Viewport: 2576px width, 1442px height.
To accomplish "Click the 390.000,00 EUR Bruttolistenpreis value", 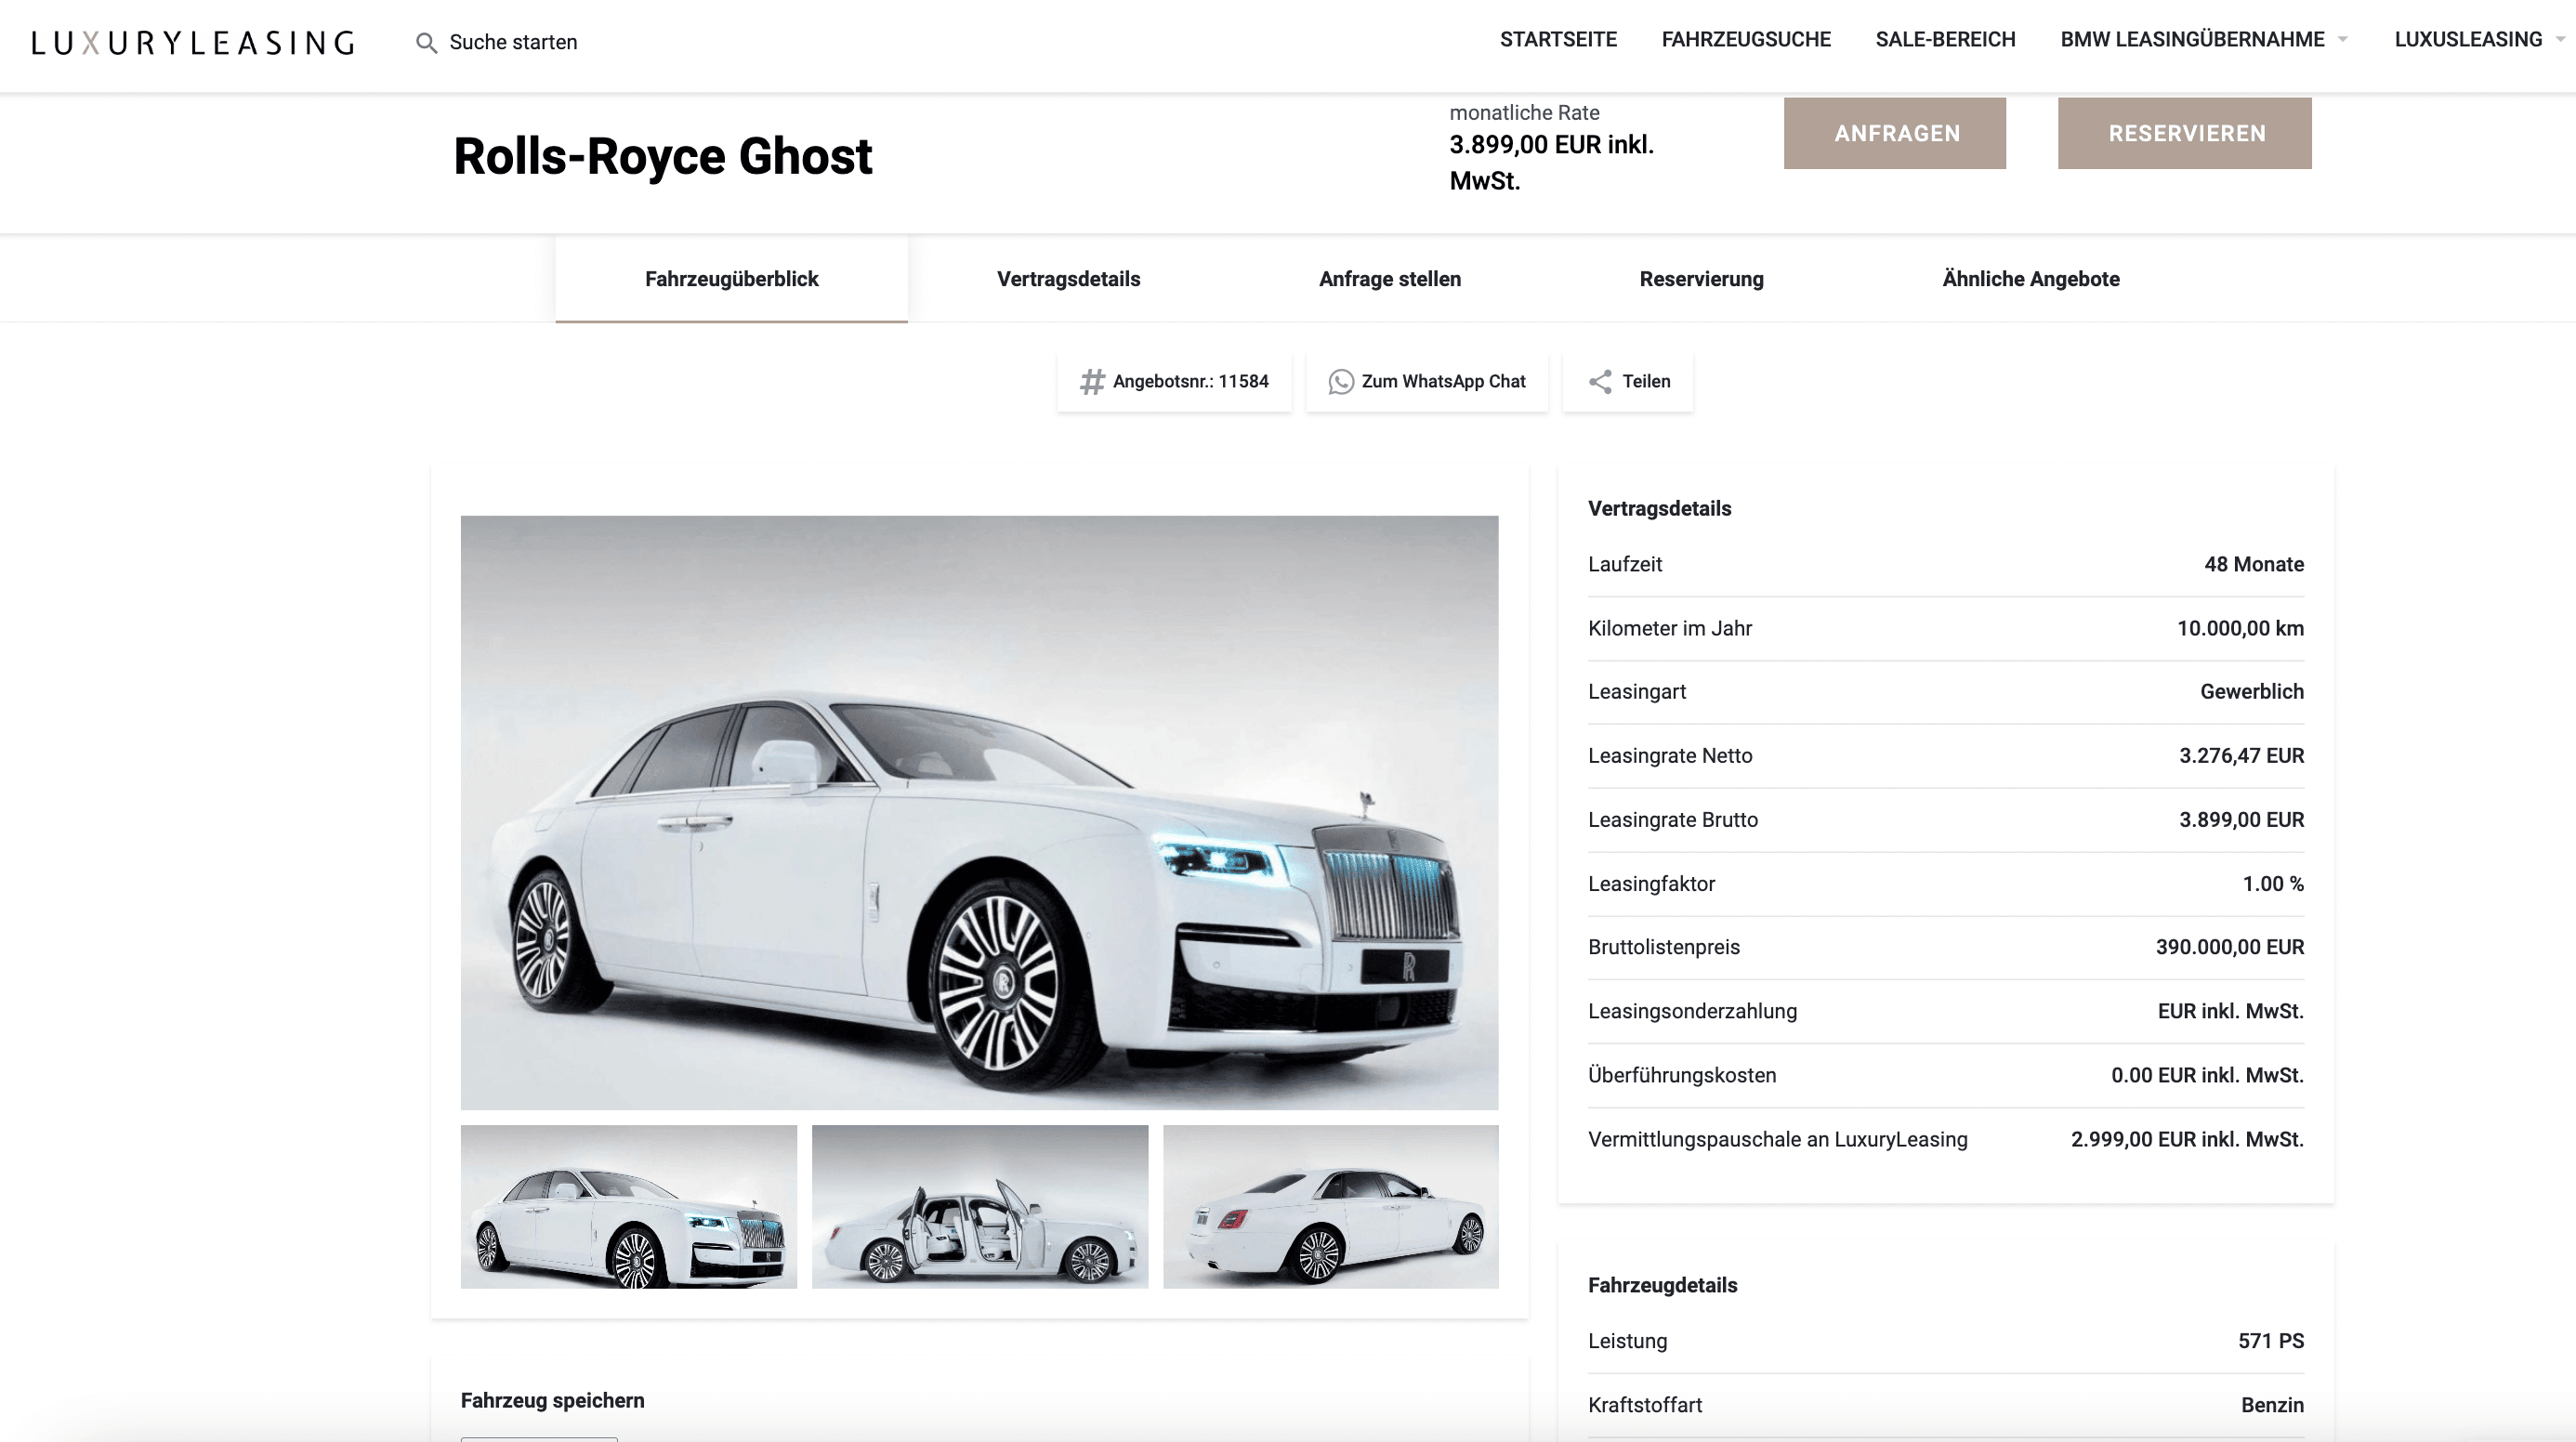I will point(2229,946).
